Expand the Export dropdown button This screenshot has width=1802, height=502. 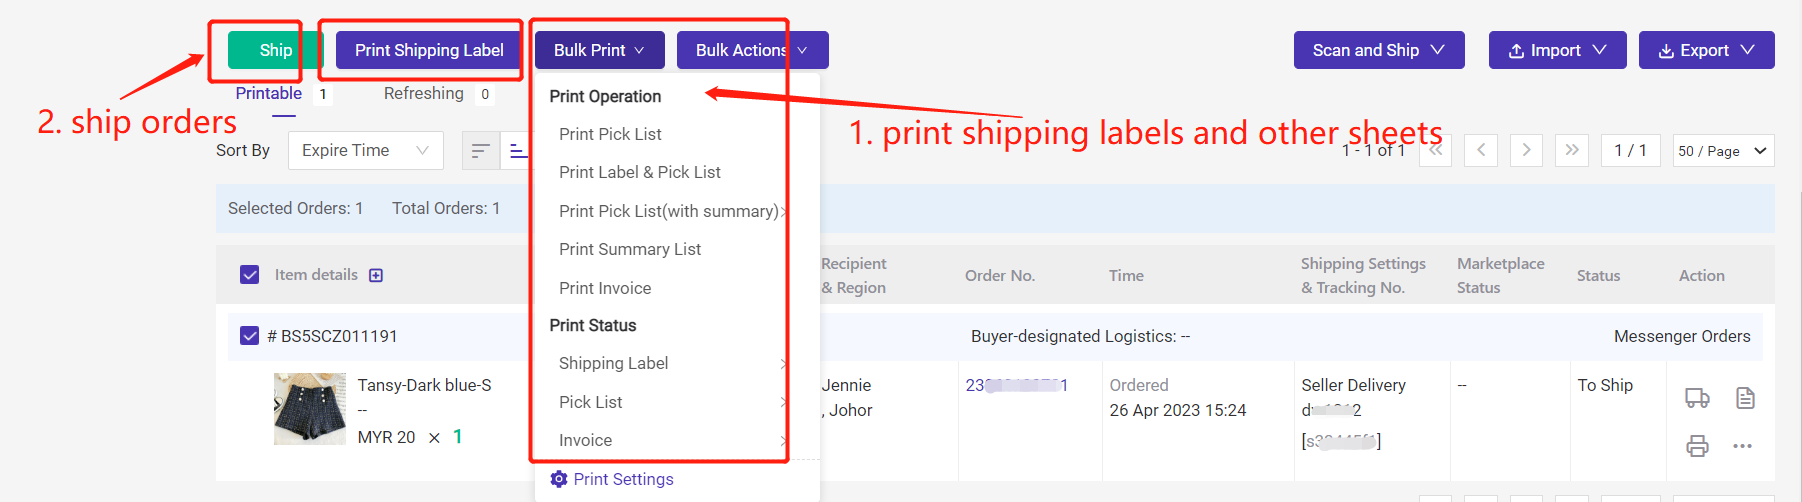click(x=1706, y=50)
